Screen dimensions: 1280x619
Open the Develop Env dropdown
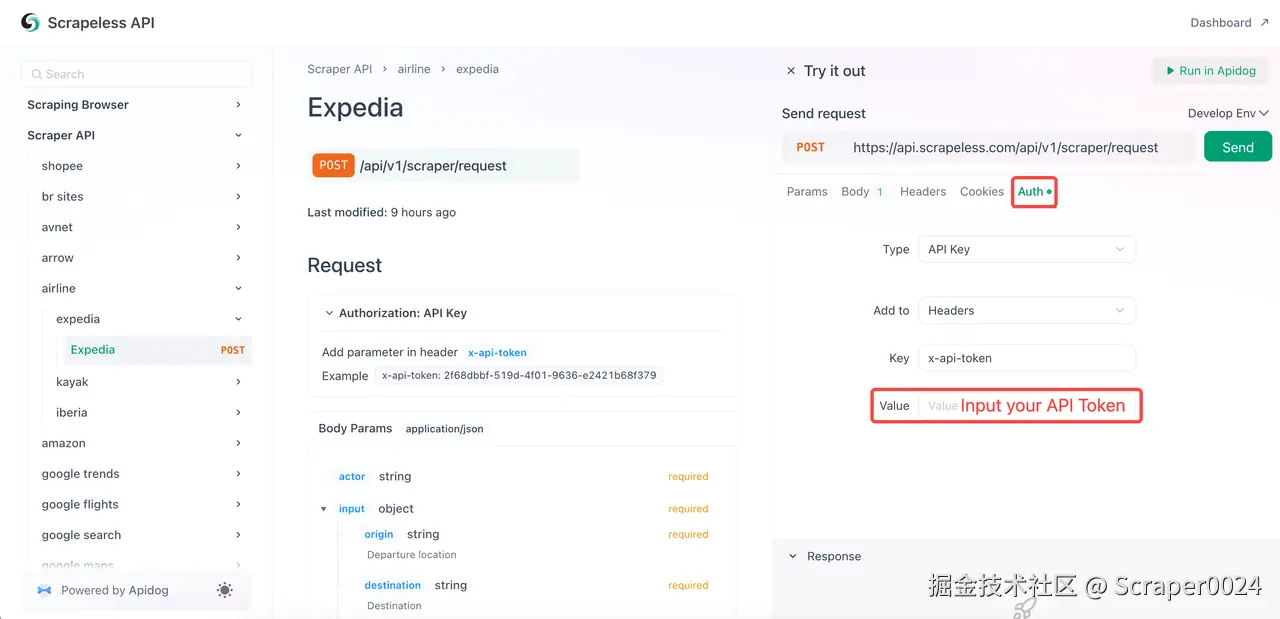pos(1228,113)
